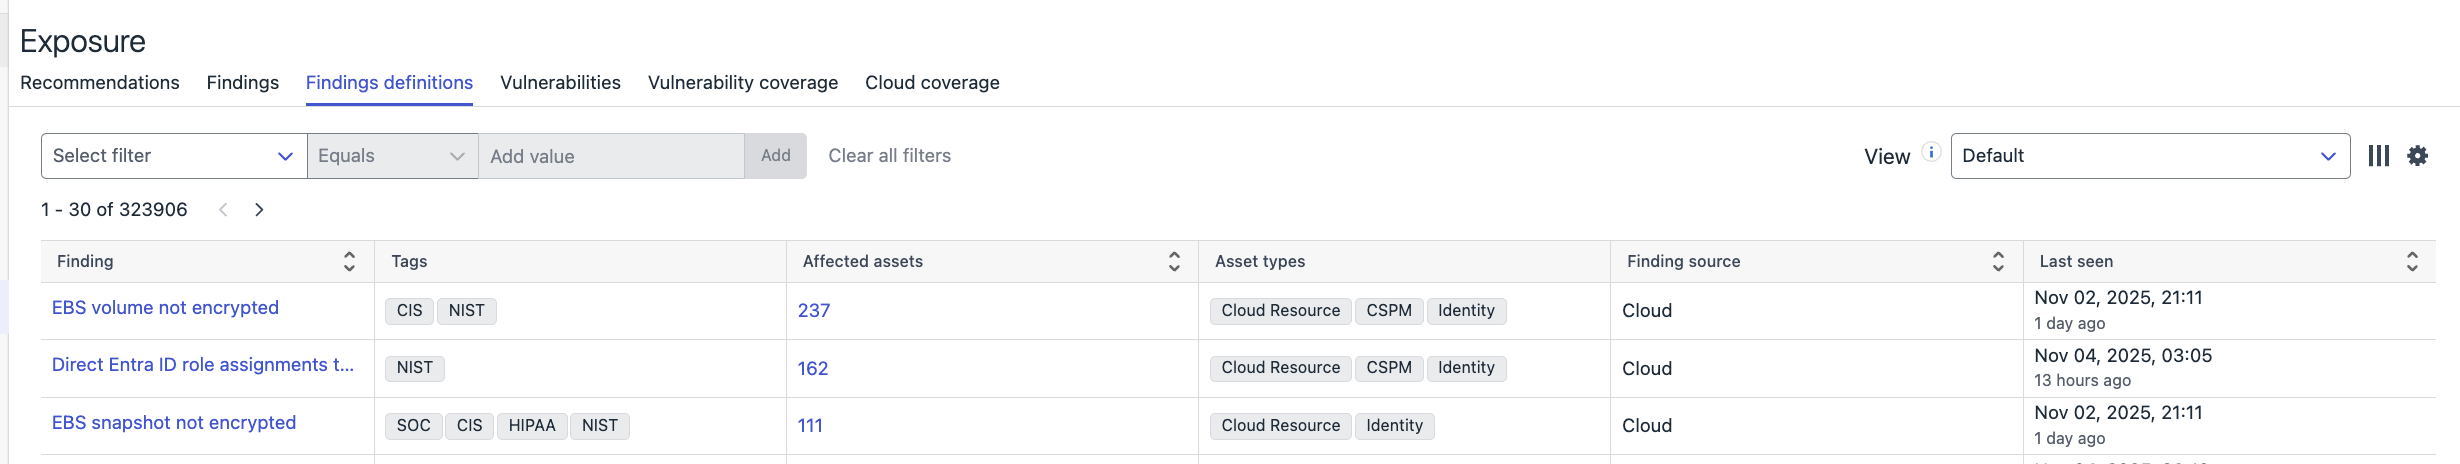Click the settings gear icon
This screenshot has width=2460, height=464.
[x=2417, y=156]
